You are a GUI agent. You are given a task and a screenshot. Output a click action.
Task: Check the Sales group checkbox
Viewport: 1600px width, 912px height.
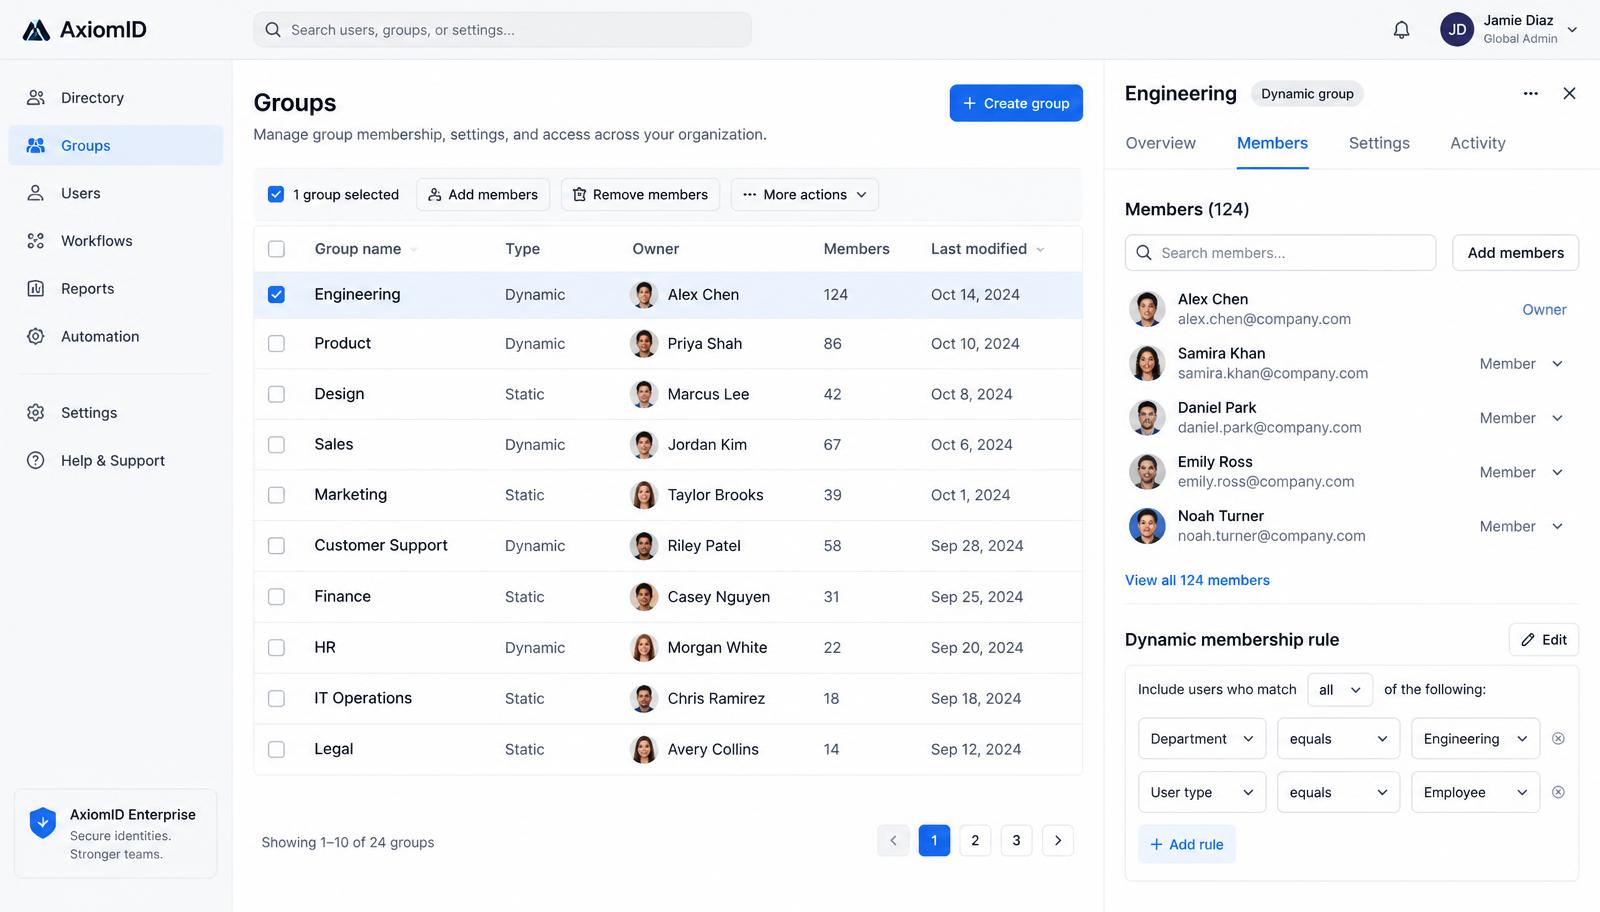tap(277, 445)
